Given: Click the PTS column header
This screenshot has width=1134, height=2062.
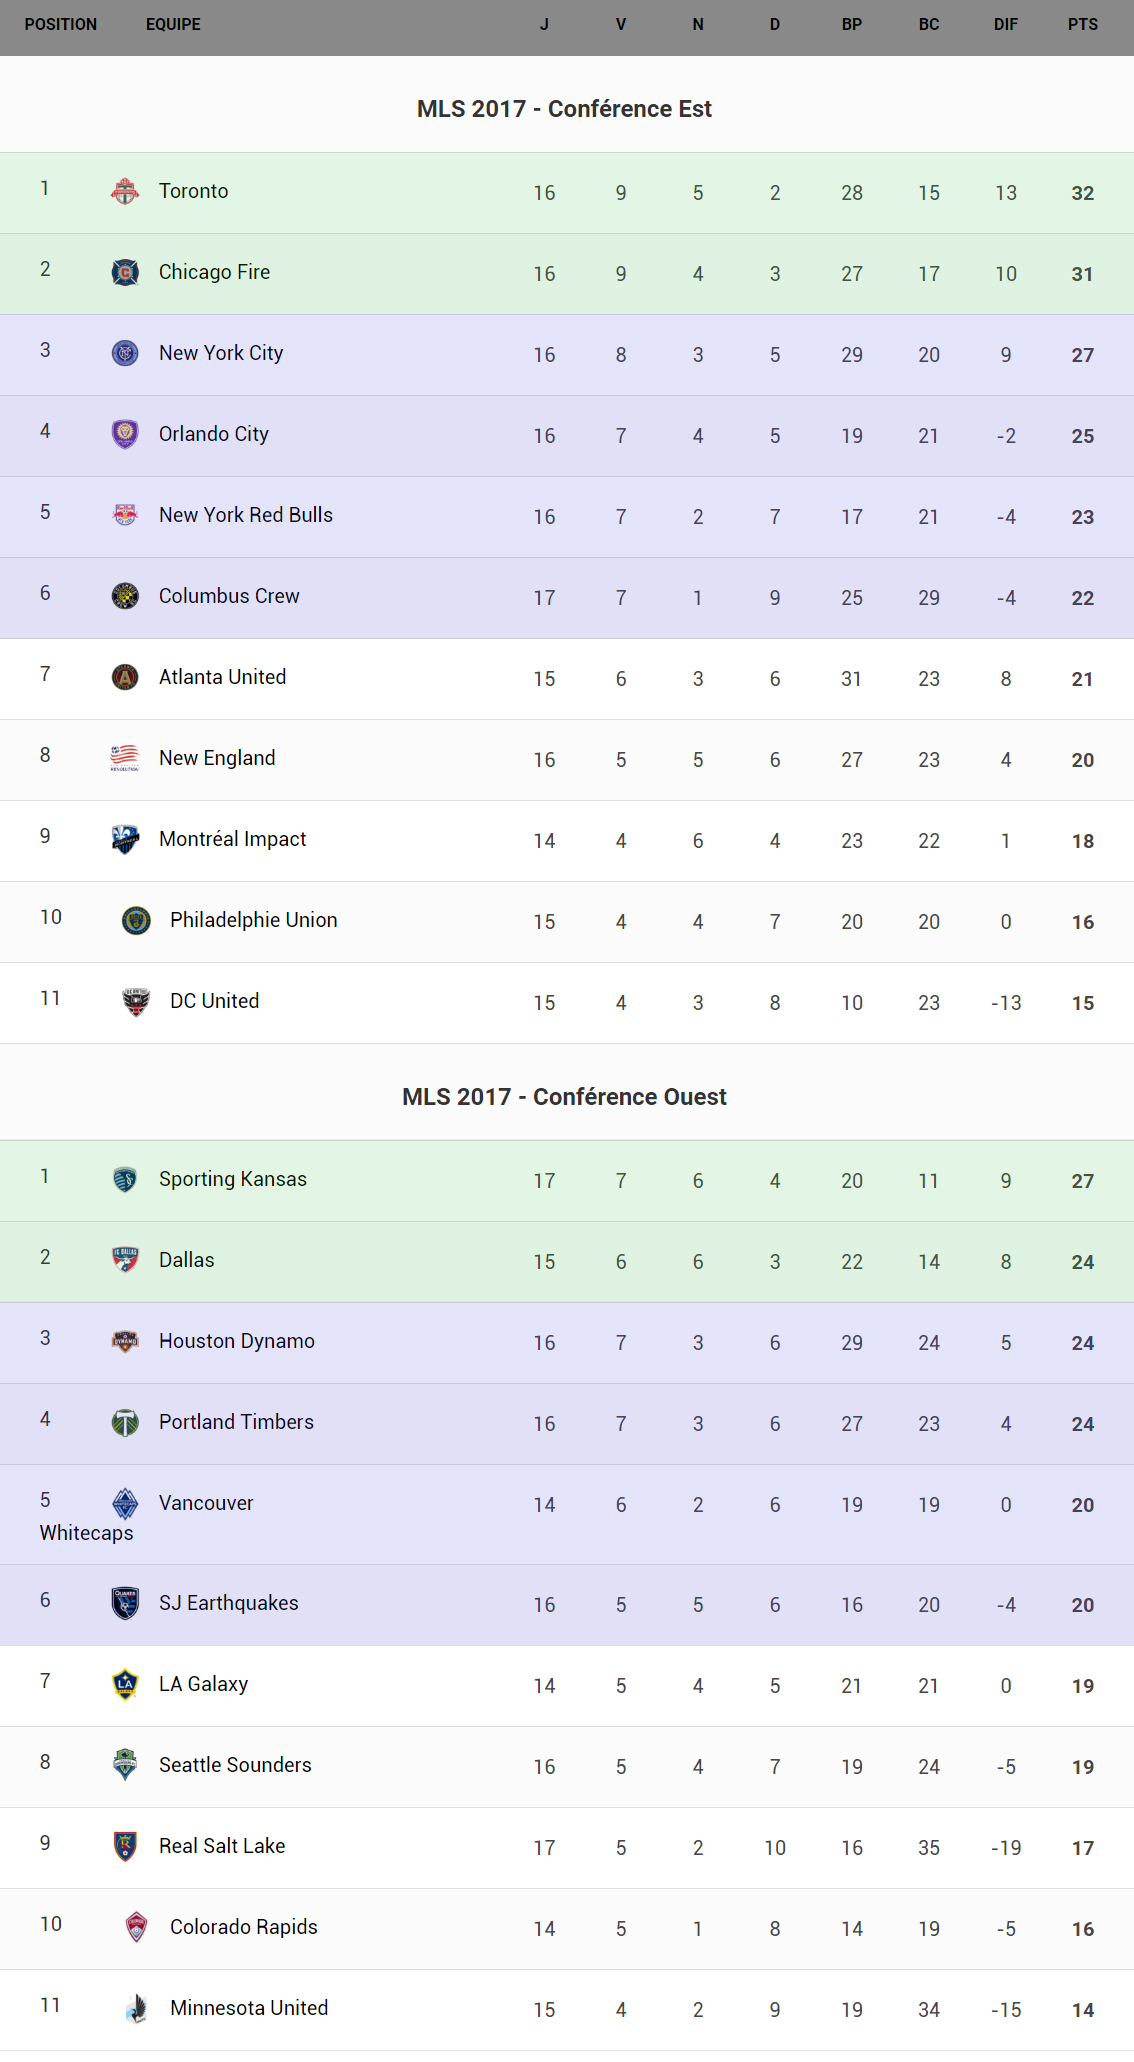Looking at the screenshot, I should click(x=1082, y=24).
